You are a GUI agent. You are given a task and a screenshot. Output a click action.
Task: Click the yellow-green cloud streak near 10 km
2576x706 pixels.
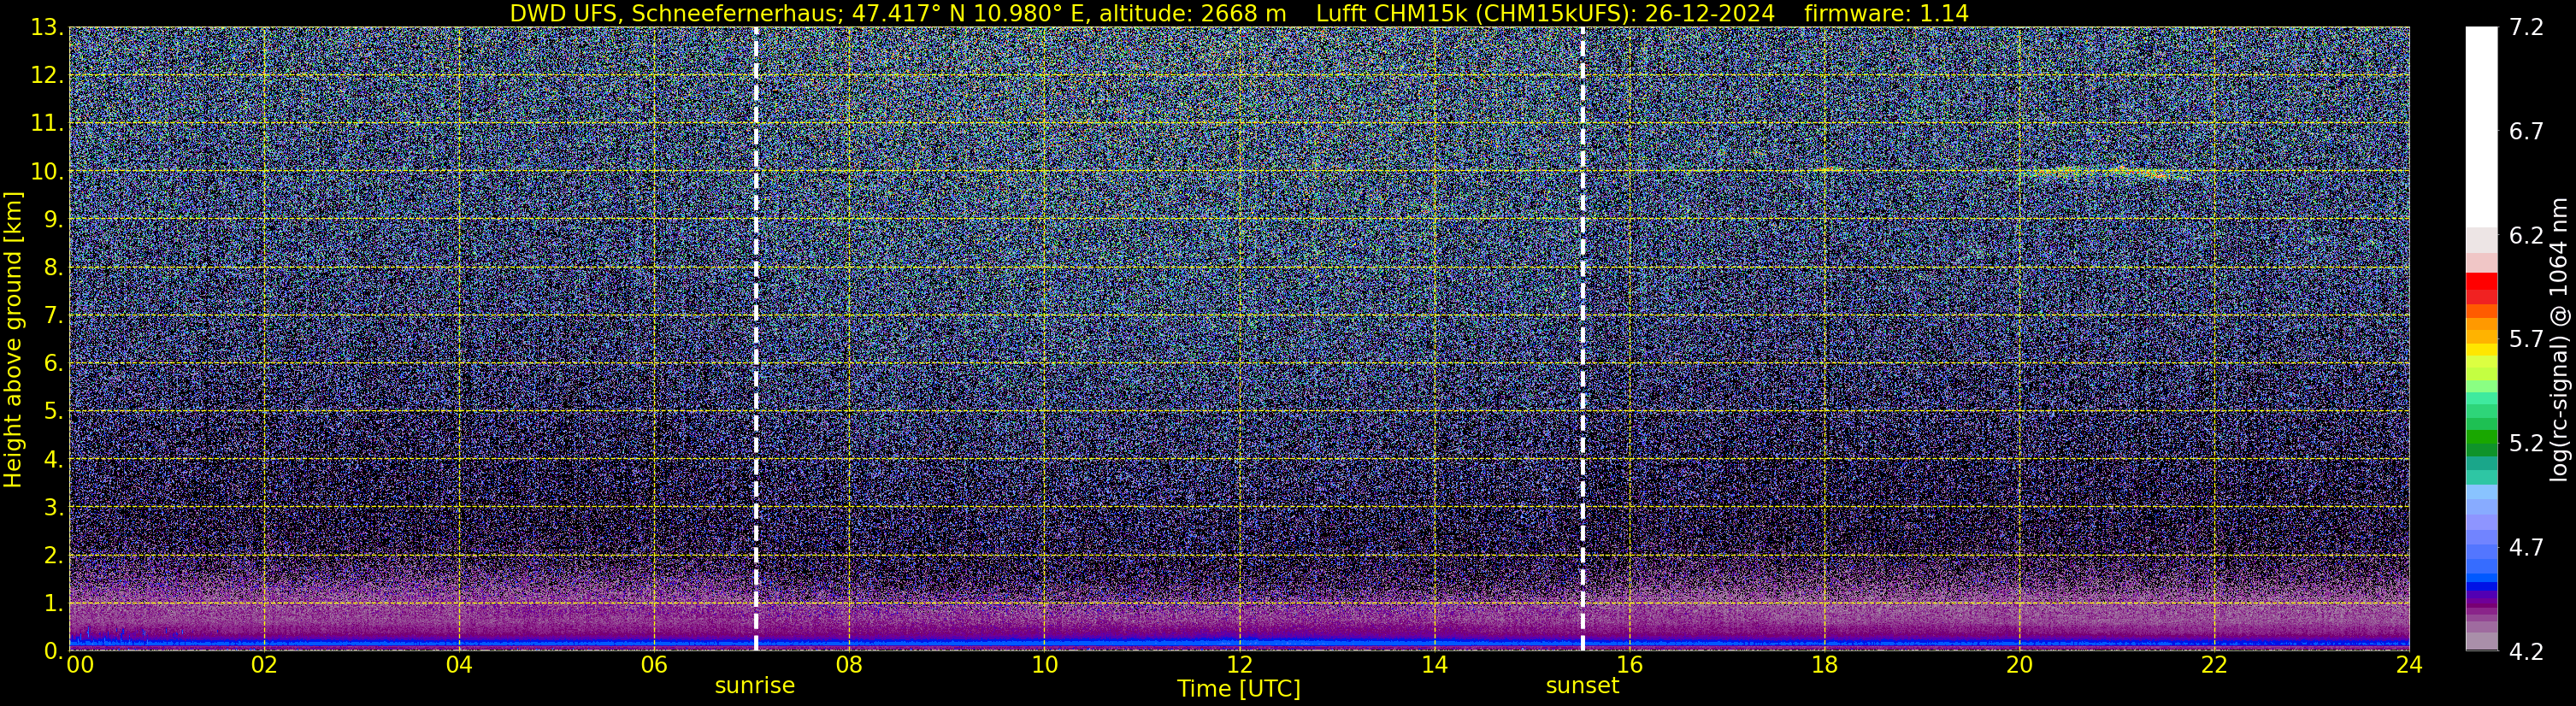click(2105, 173)
